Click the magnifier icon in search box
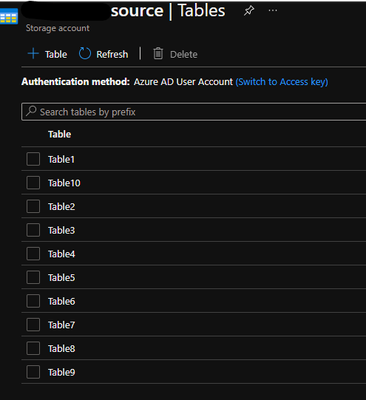The height and width of the screenshot is (400, 366). click(31, 111)
